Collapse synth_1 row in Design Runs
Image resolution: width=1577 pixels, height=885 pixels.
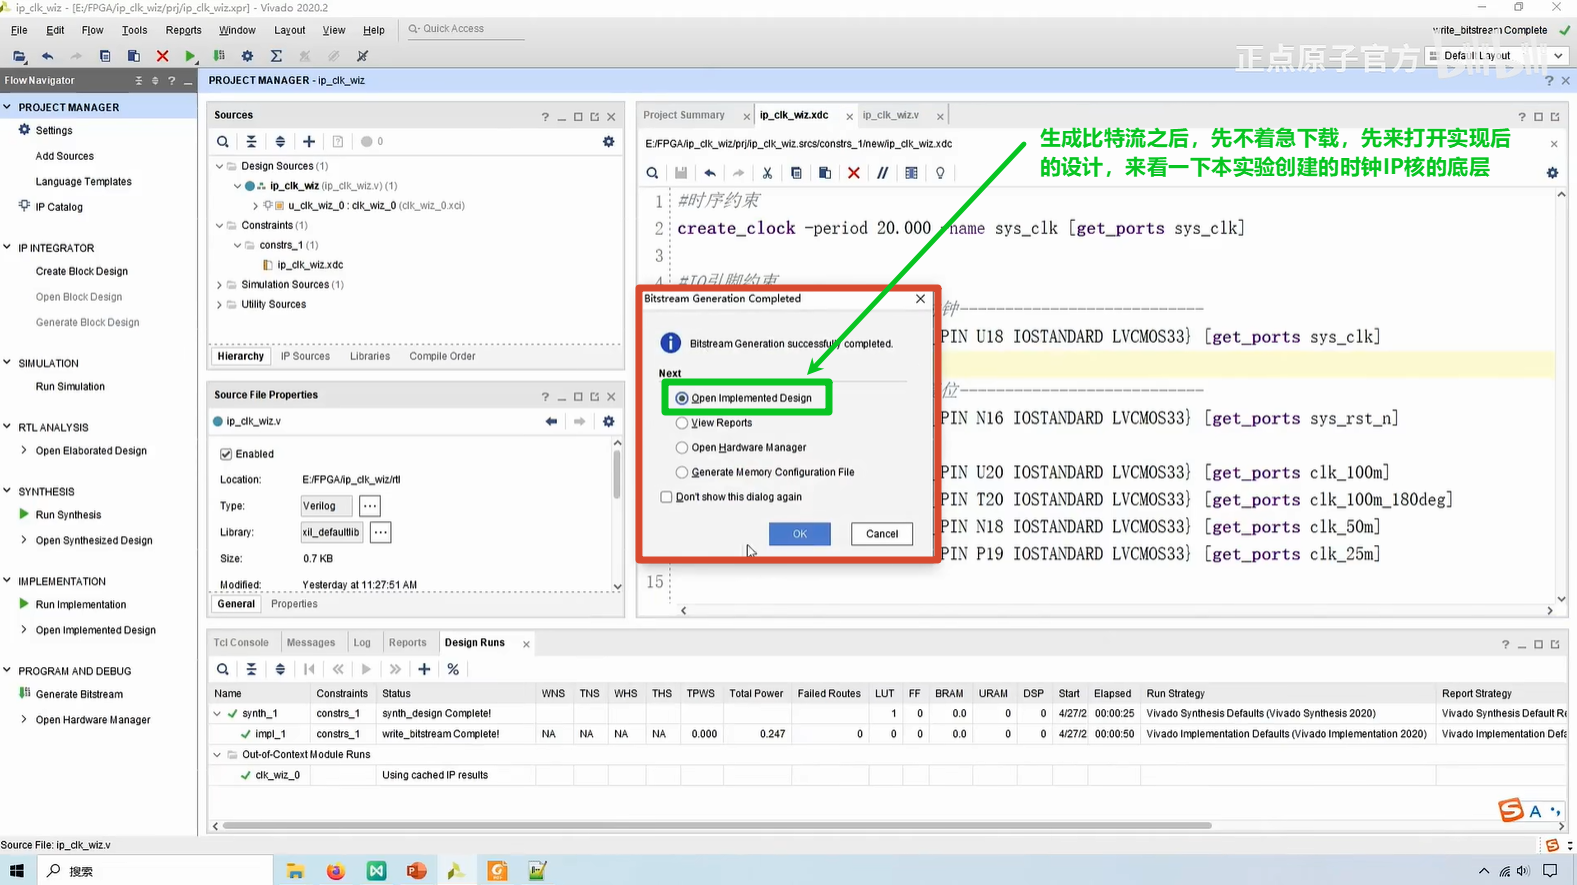click(x=217, y=714)
